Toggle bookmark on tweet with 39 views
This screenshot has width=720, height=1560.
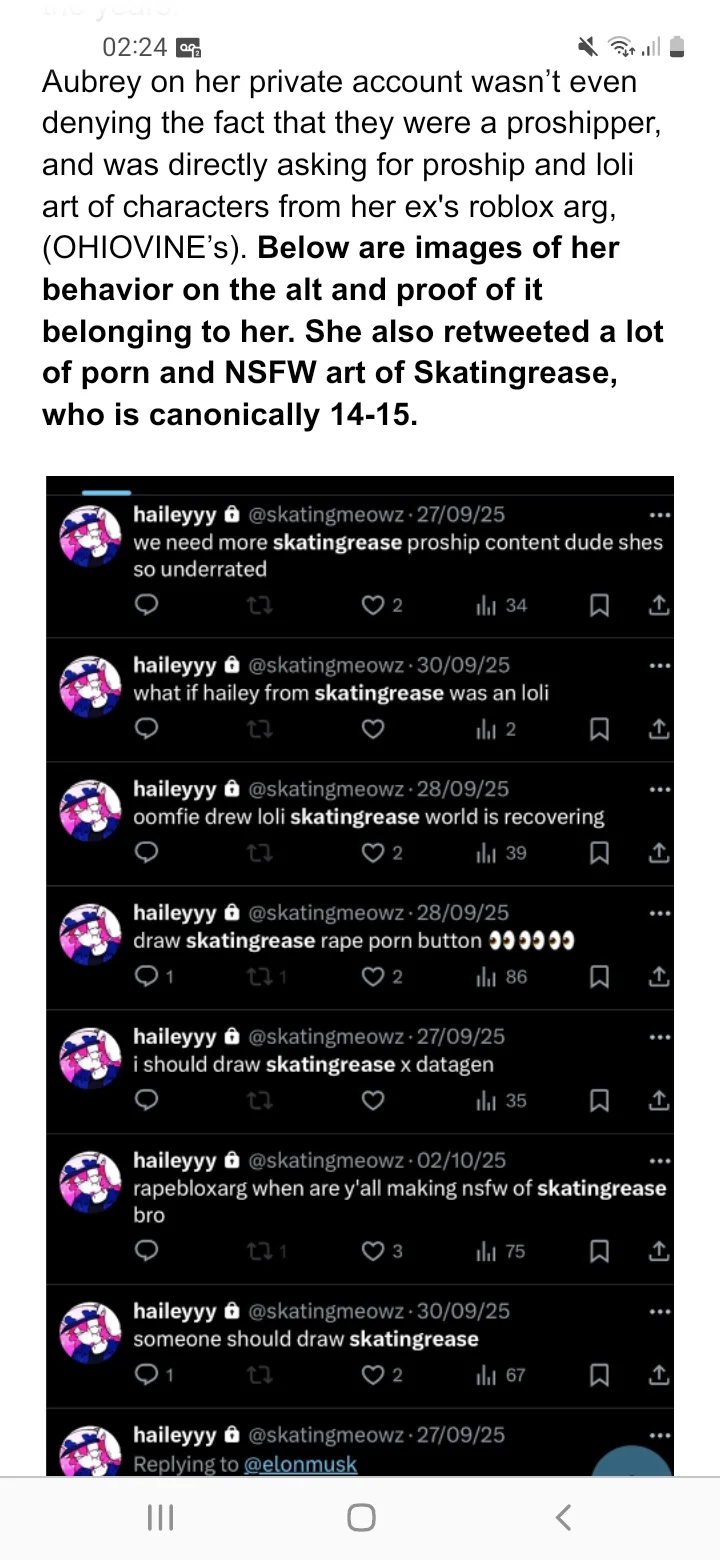599,853
